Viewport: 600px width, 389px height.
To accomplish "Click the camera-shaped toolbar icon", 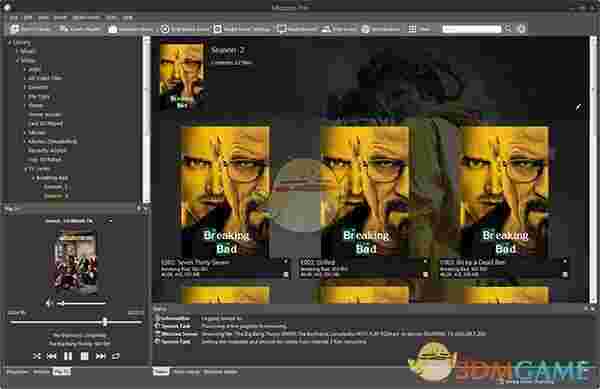I will pos(112,29).
